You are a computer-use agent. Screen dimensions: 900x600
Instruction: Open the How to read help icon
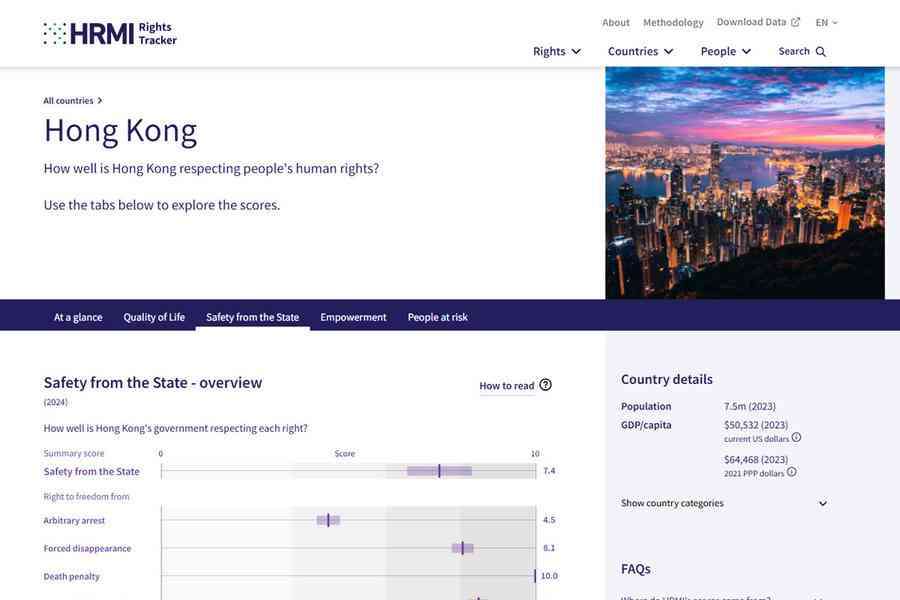545,385
